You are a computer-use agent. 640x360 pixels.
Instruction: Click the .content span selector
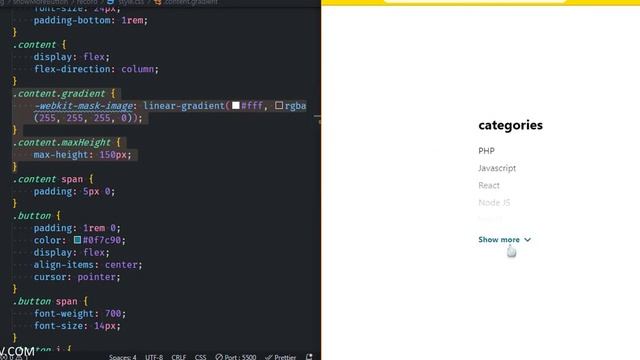[48, 179]
